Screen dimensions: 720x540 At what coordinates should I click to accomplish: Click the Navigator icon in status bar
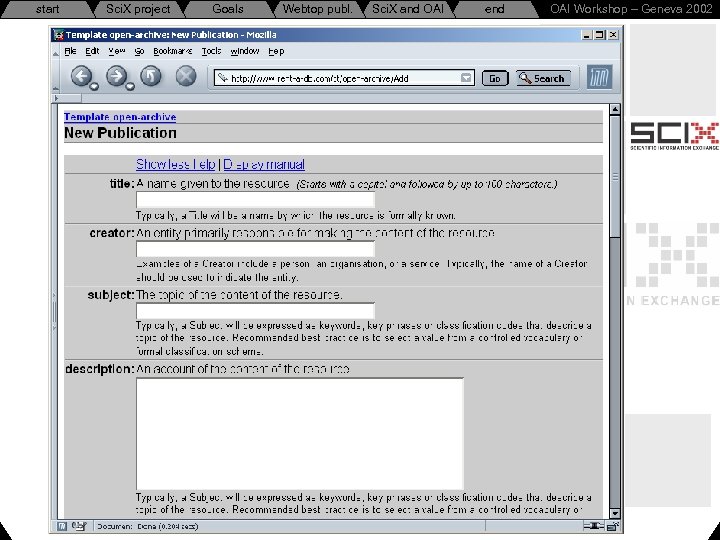pyautogui.click(x=62, y=526)
